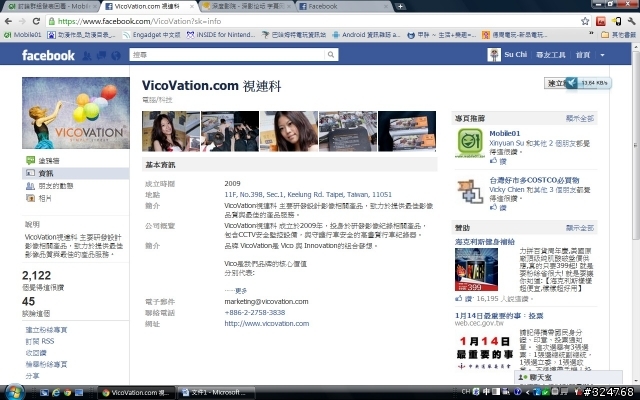Bookmark this page with the star icon

click(x=585, y=21)
